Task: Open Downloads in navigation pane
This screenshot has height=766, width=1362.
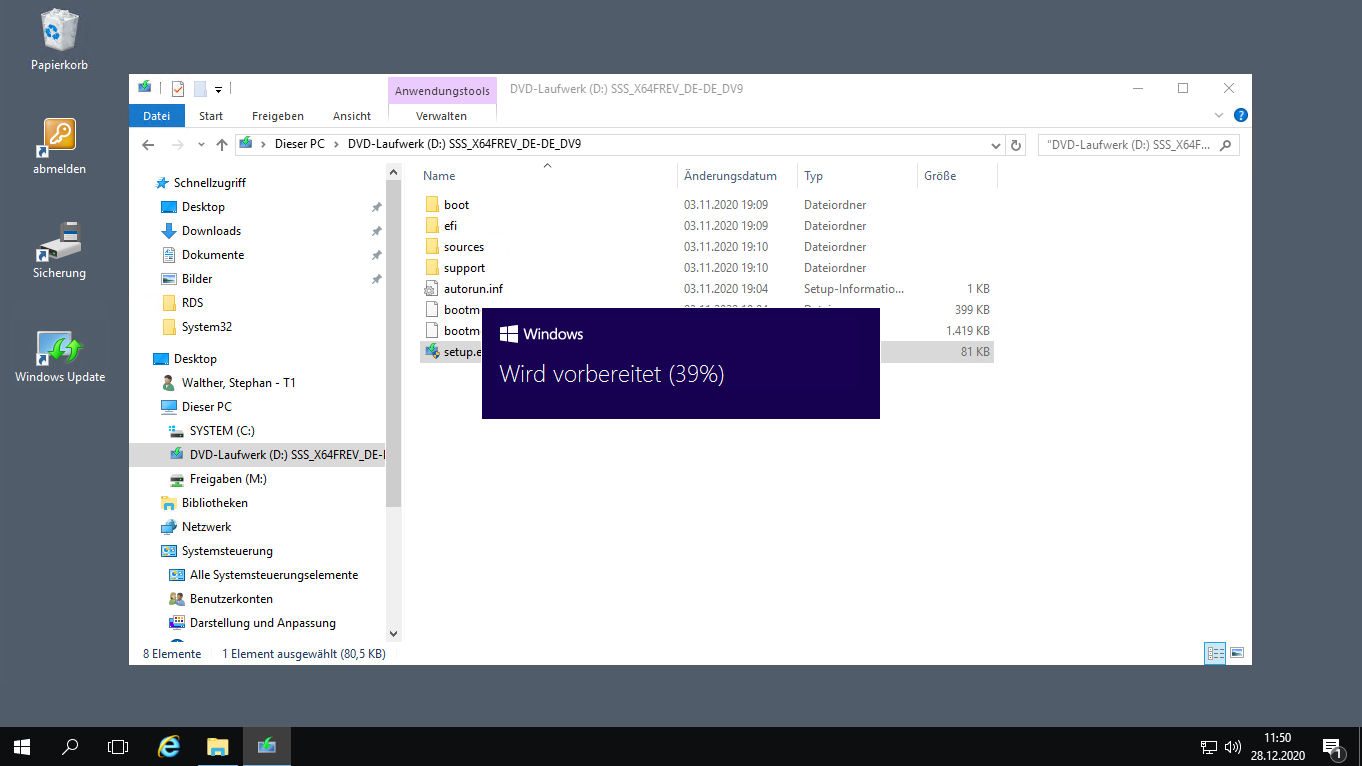Action: [211, 231]
